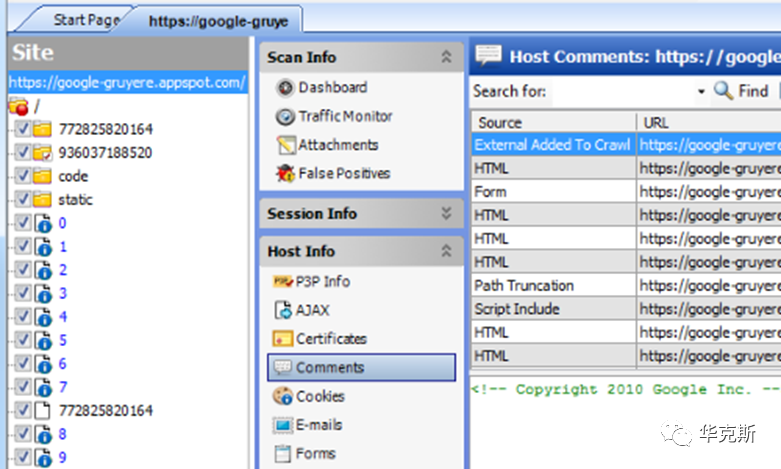781x469 pixels.
Task: Open False Positives bug icon
Action: (284, 174)
